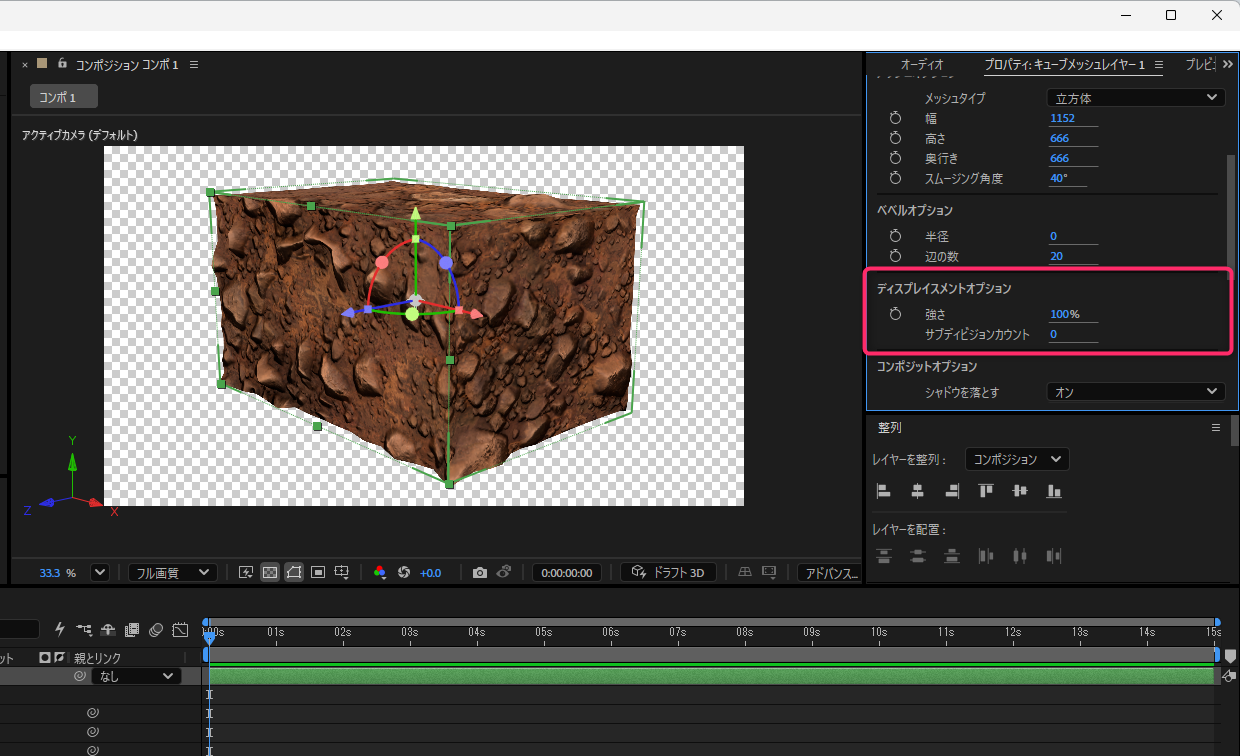Viewport: 1240px width, 756px height.
Task: Click the timeline ruler at 05s
Action: click(544, 632)
